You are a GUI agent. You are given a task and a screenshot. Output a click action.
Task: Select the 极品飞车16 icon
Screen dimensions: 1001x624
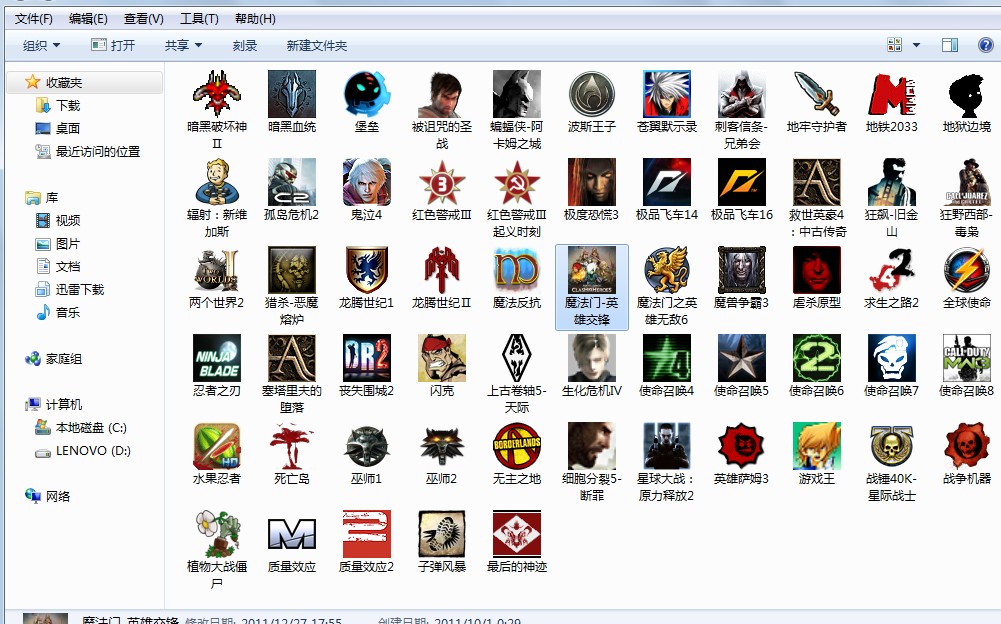click(x=742, y=182)
